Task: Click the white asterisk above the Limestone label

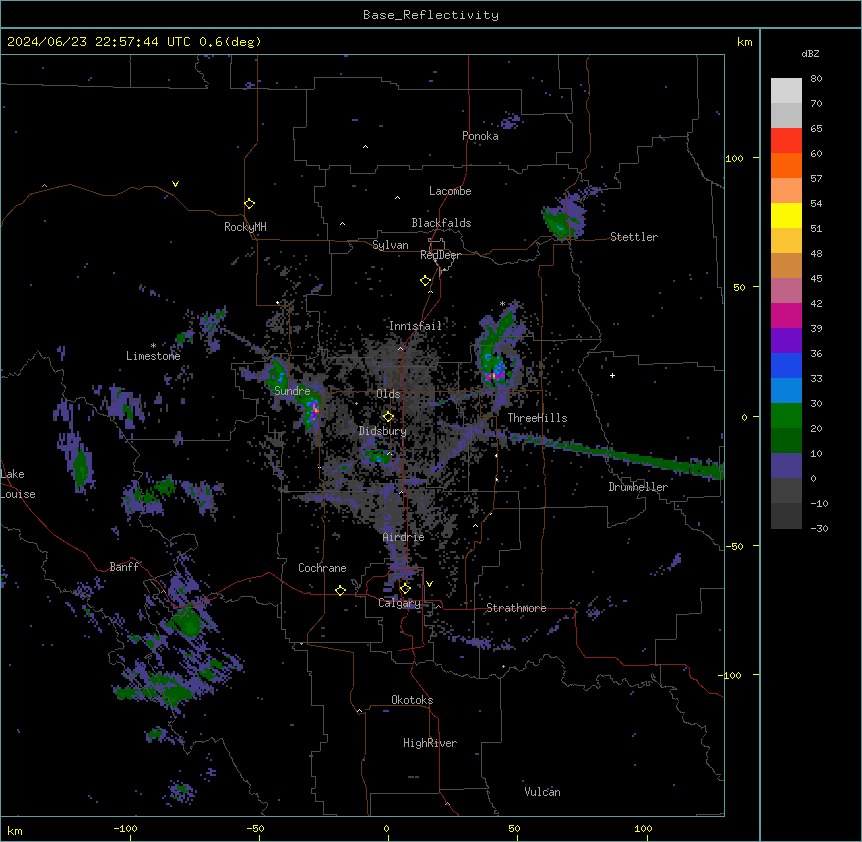Action: 153,346
